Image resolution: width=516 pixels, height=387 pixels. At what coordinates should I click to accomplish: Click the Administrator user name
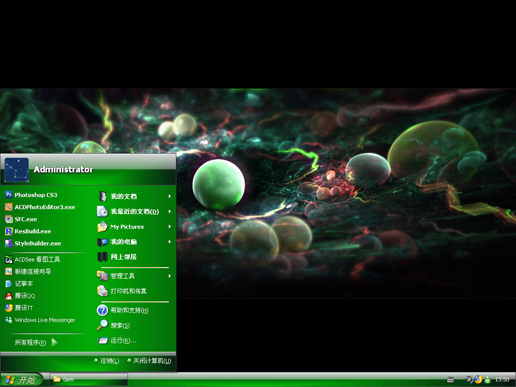point(63,170)
